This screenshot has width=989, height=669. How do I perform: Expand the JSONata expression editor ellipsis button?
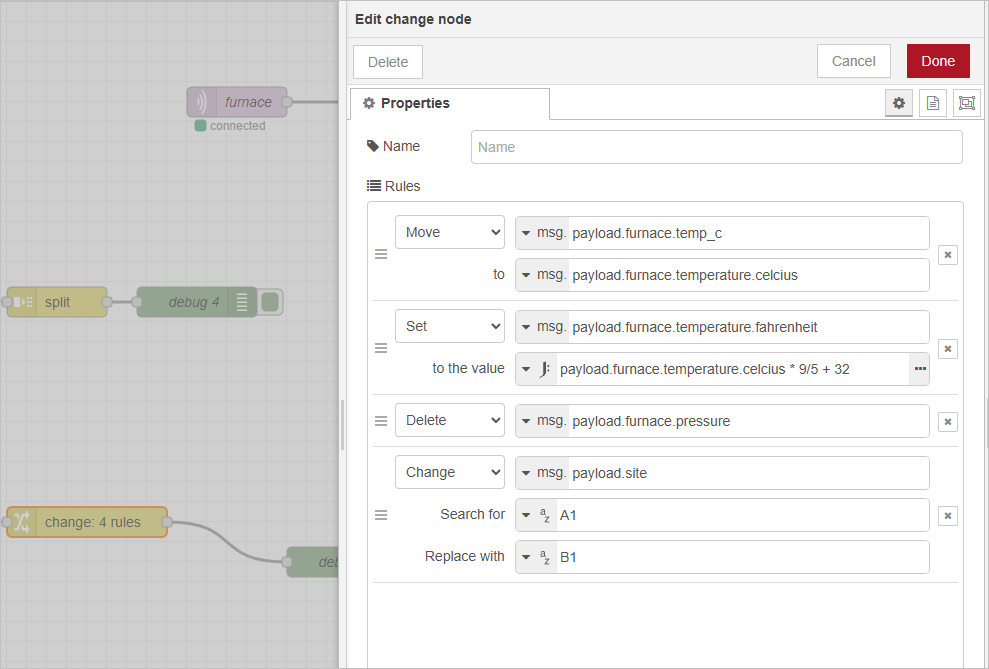coord(919,369)
